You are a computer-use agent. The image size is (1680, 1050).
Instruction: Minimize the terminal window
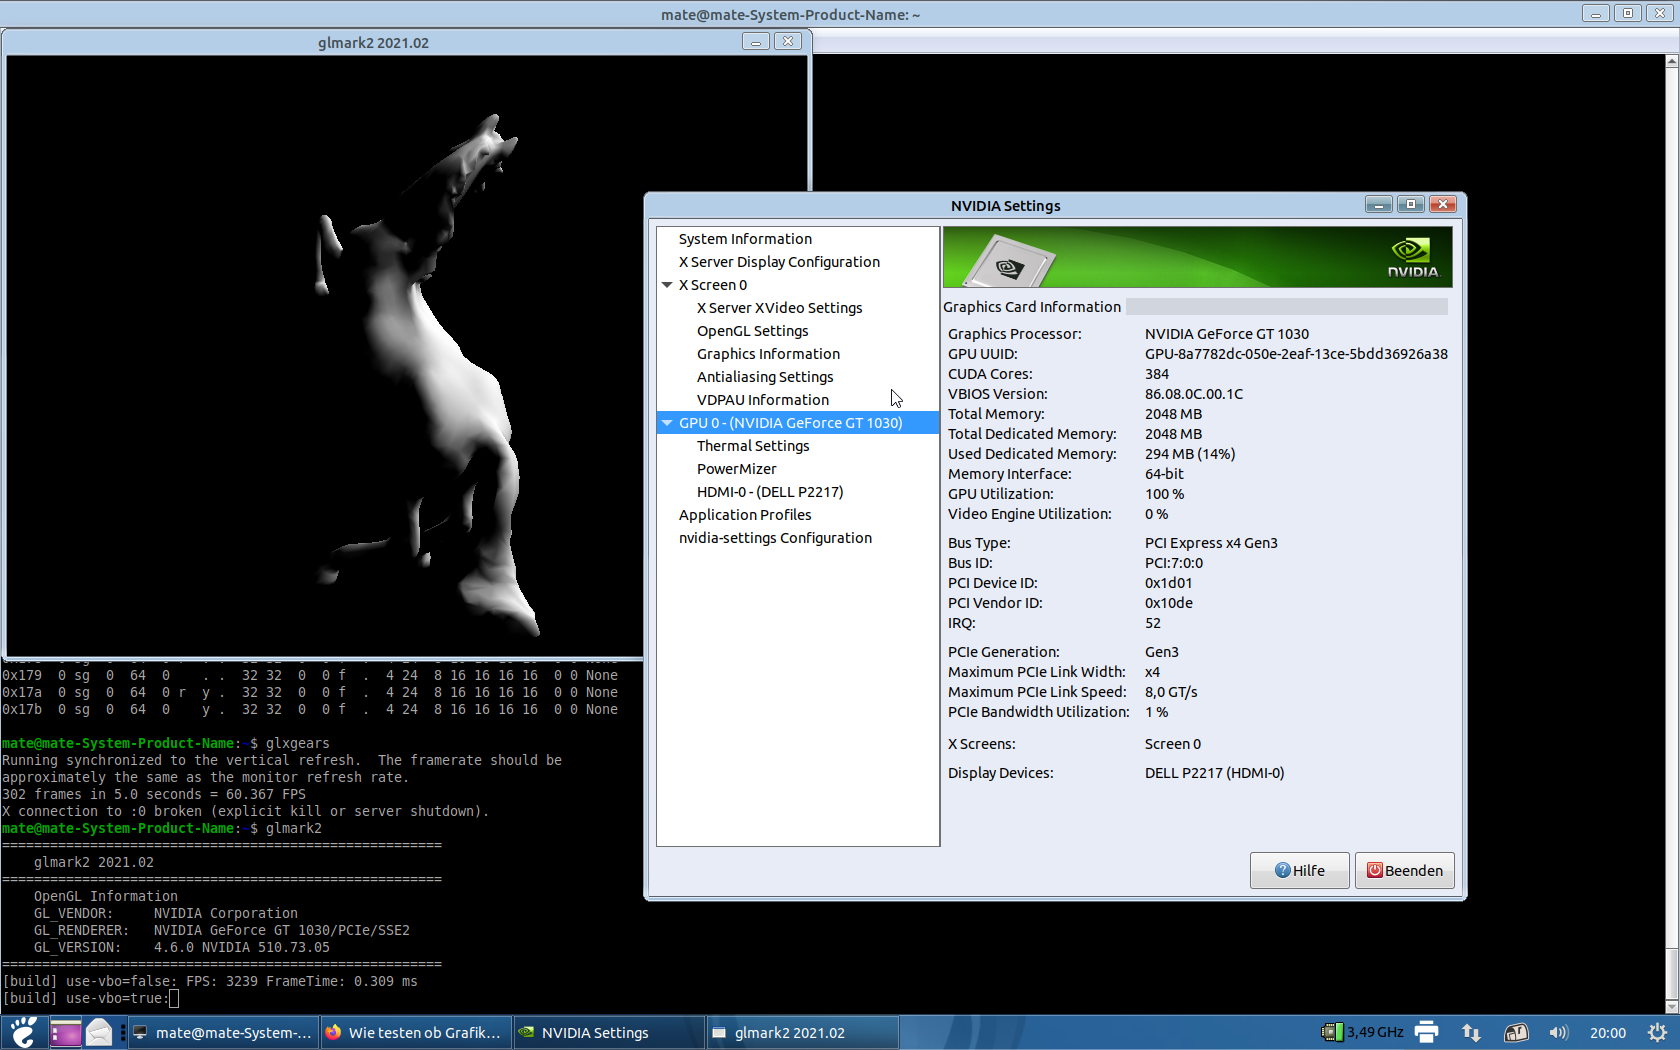1596,14
